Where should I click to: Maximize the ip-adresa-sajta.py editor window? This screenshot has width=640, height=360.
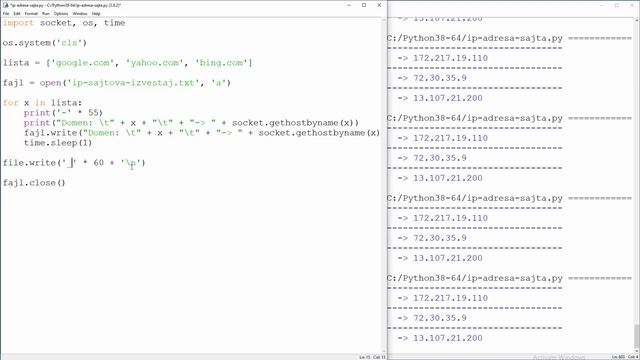[x=364, y=5]
